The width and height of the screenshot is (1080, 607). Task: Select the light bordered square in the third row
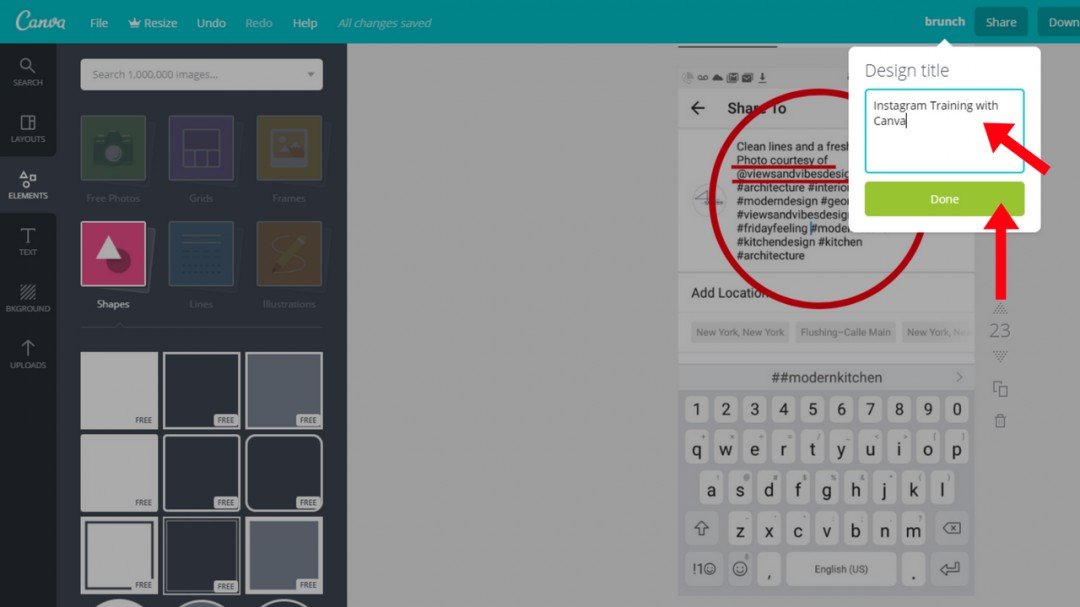click(x=119, y=555)
